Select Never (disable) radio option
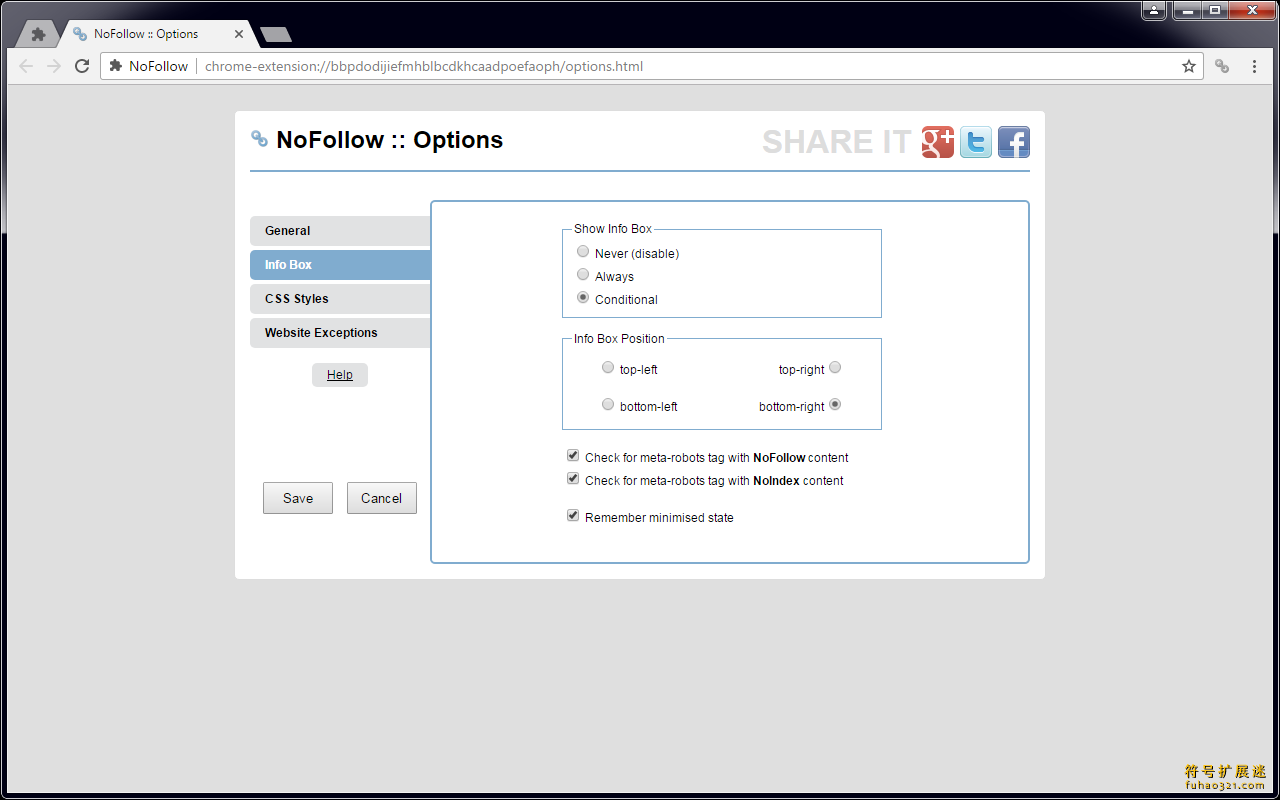 click(x=583, y=252)
